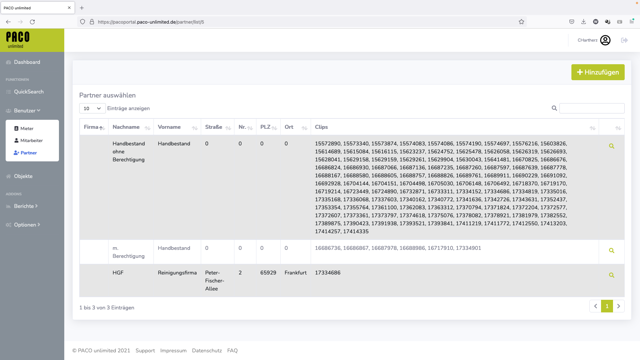
Task: Bookmark page with the star icon
Action: [521, 22]
